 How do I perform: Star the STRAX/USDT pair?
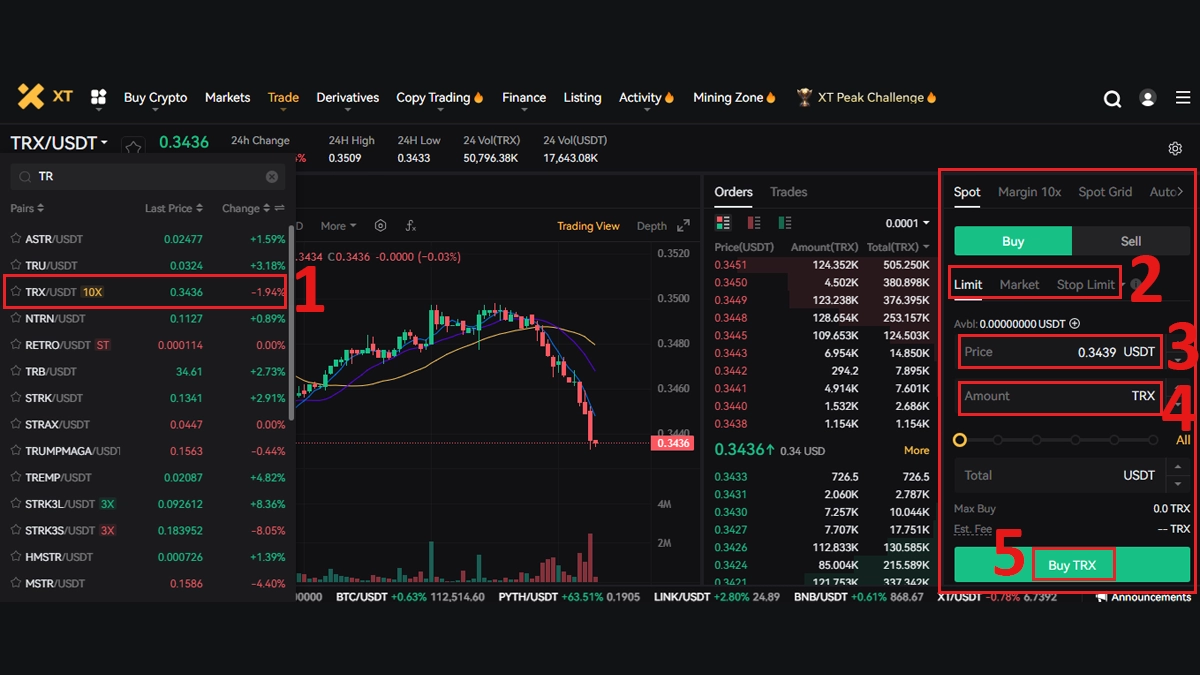point(16,424)
